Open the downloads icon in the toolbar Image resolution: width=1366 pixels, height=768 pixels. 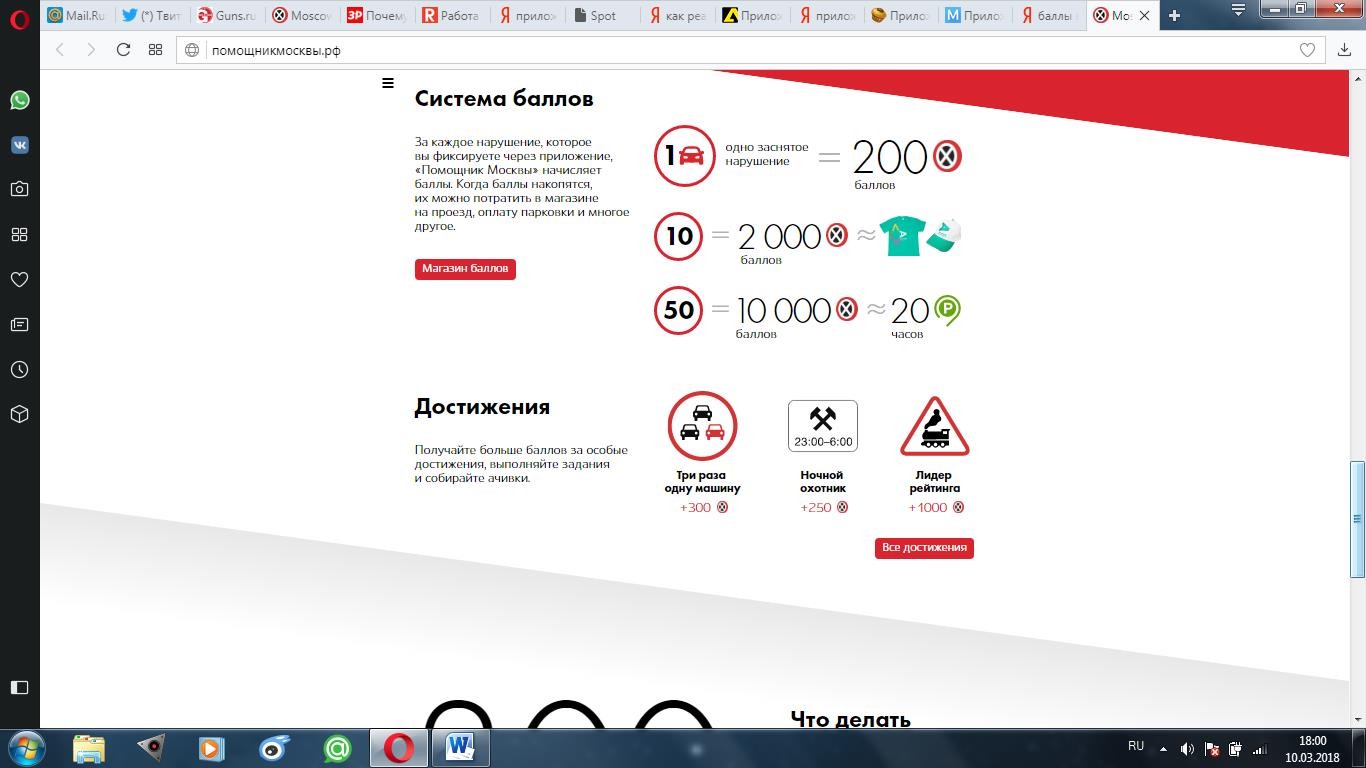tap(1344, 50)
